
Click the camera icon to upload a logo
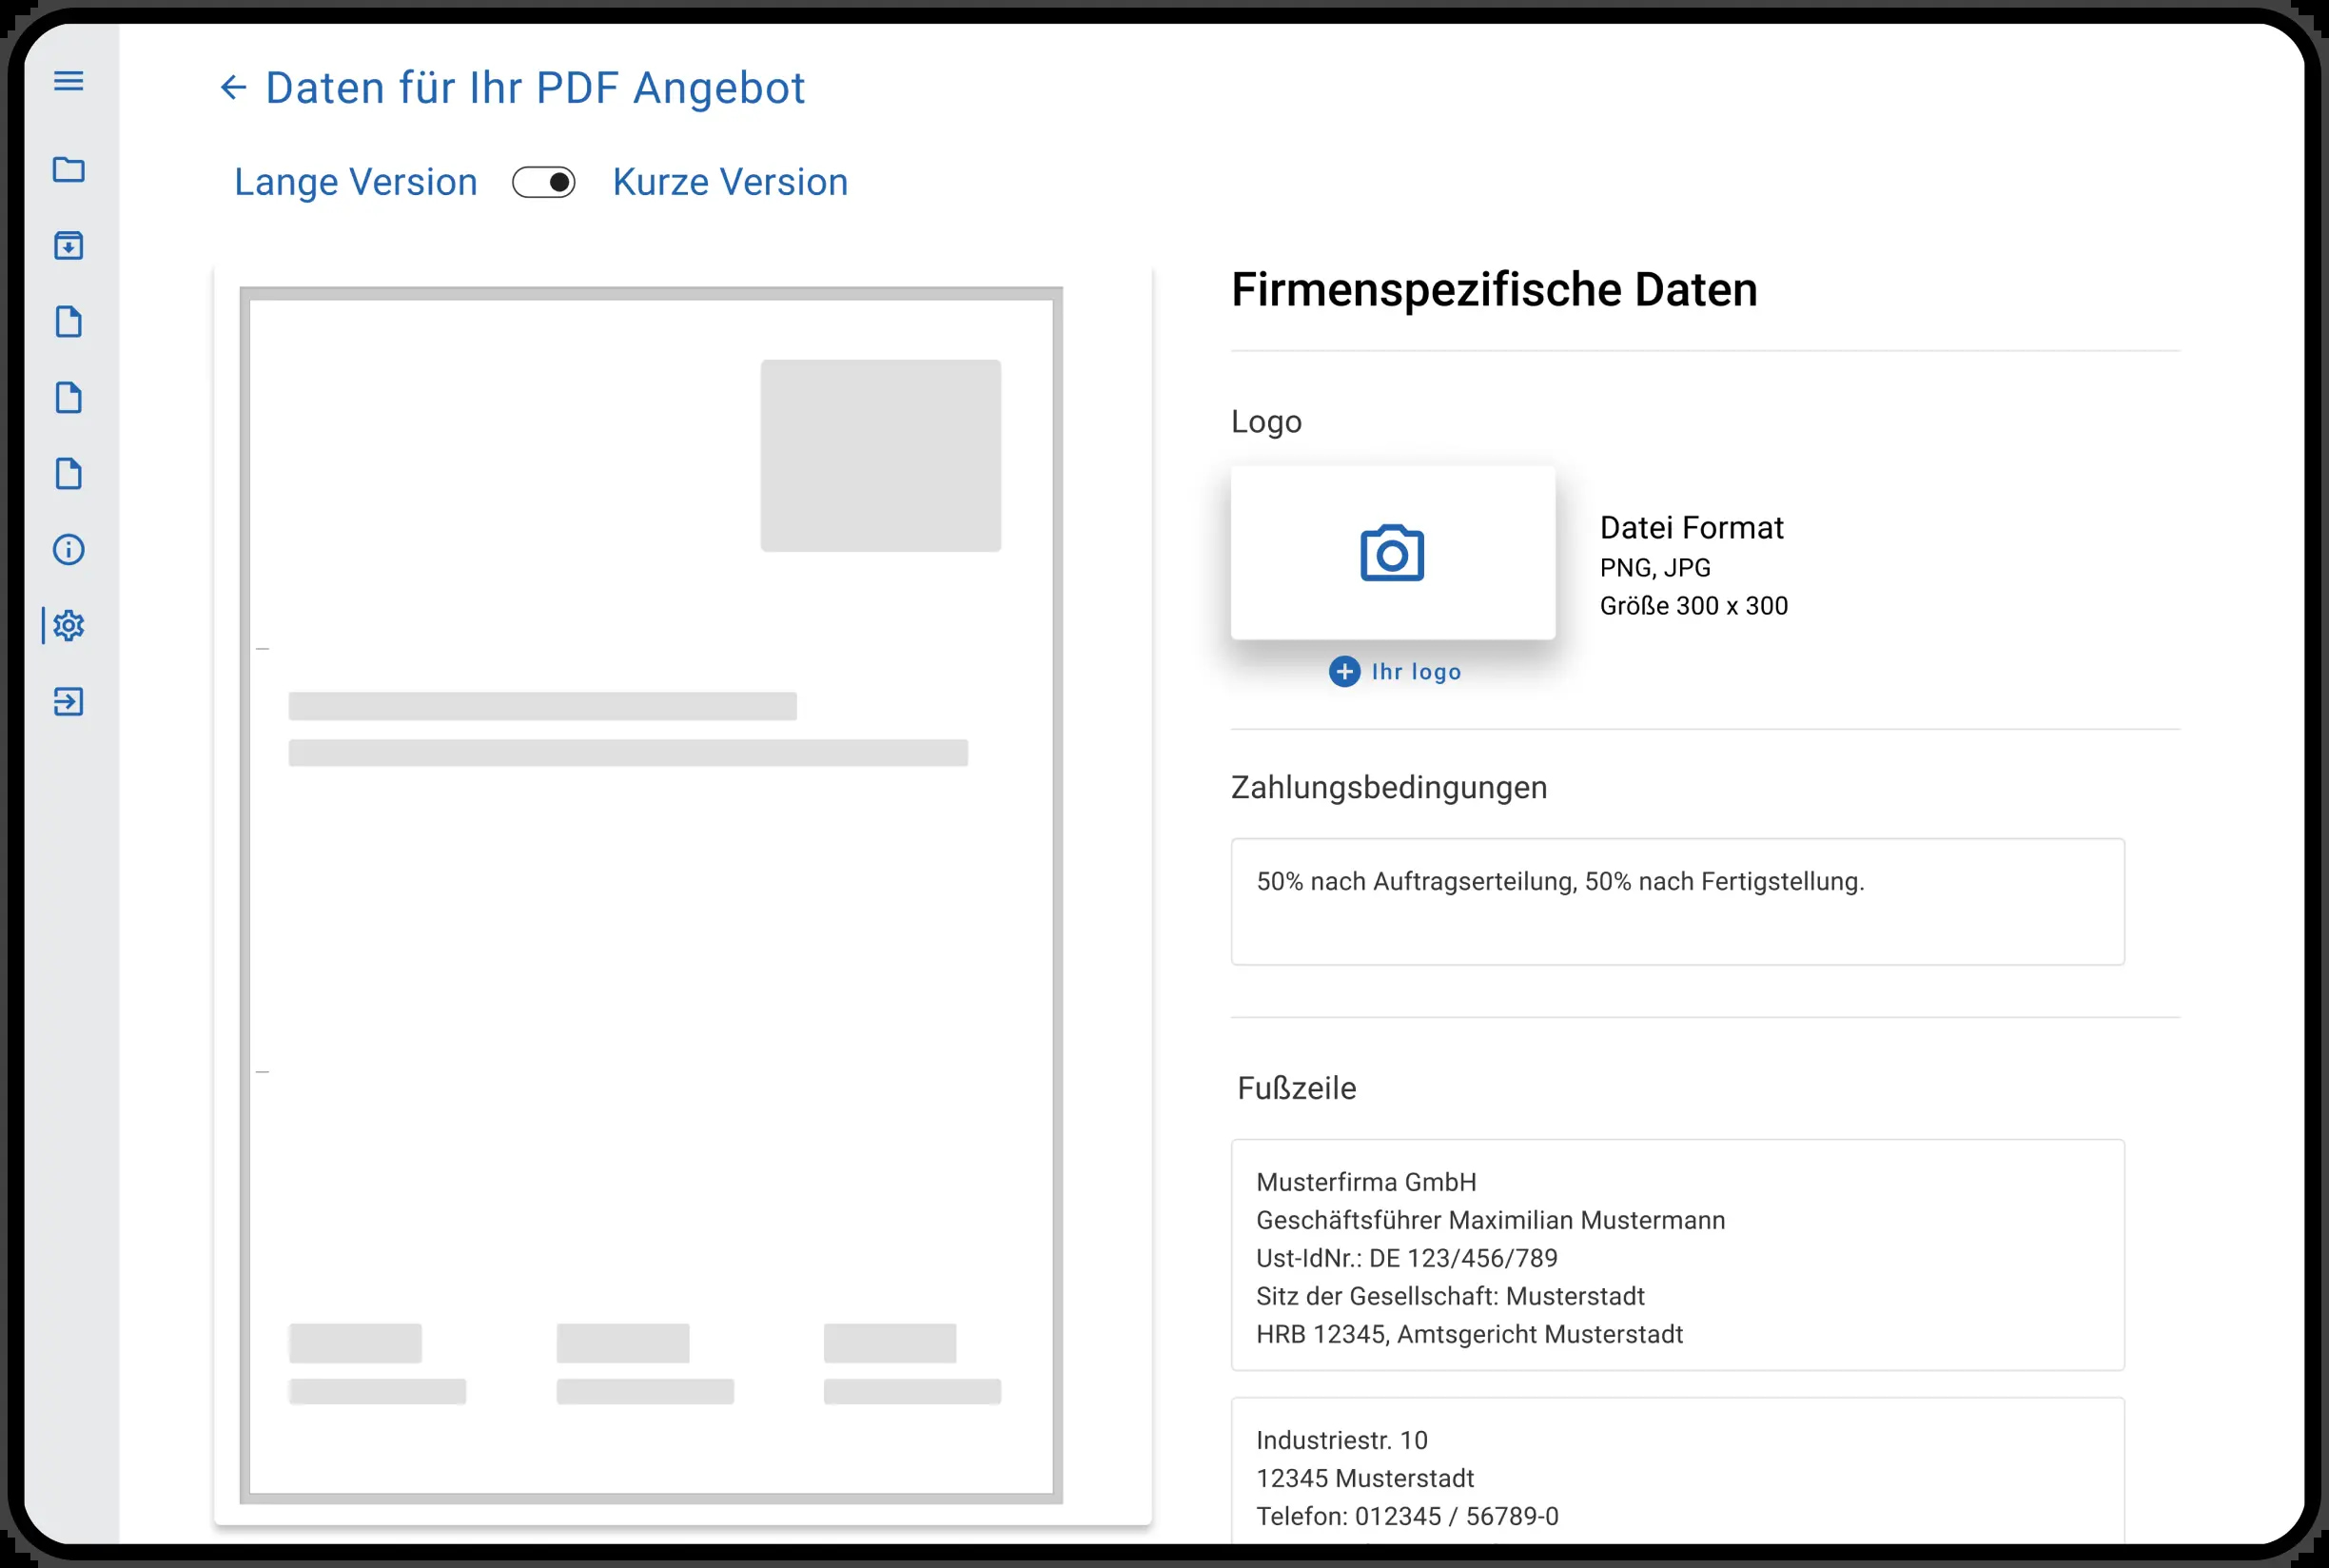(x=1392, y=552)
